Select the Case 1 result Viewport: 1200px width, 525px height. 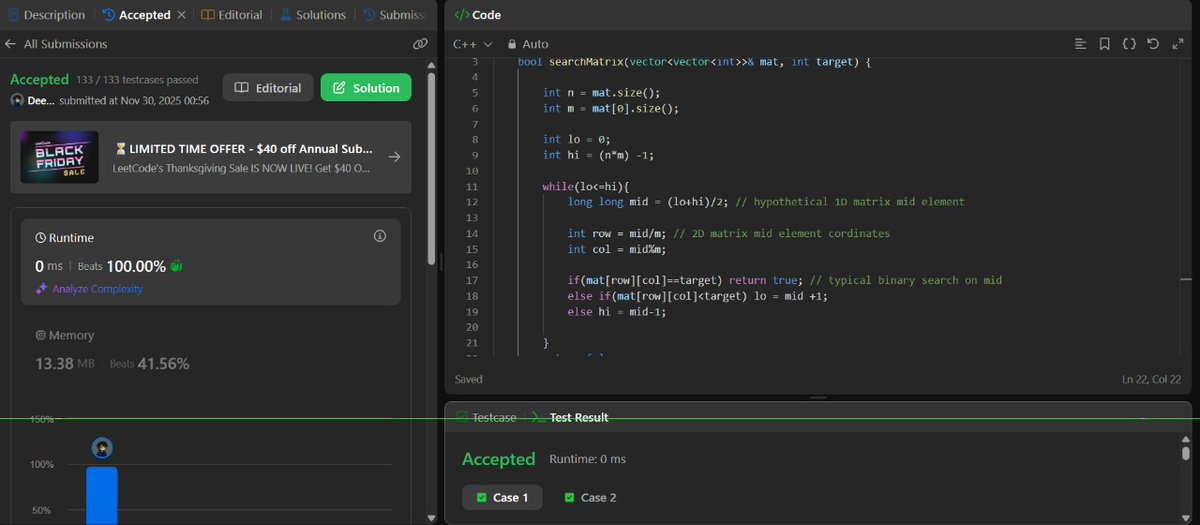coord(502,497)
